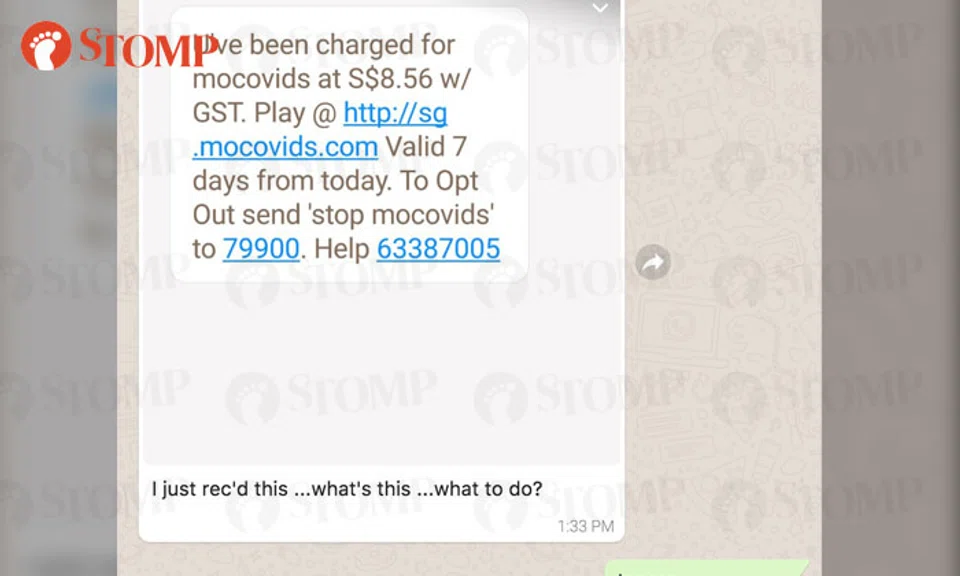The image size is (960, 576).
Task: Click the 'Valid 7 days from today' text
Action: pyautogui.click(x=335, y=164)
